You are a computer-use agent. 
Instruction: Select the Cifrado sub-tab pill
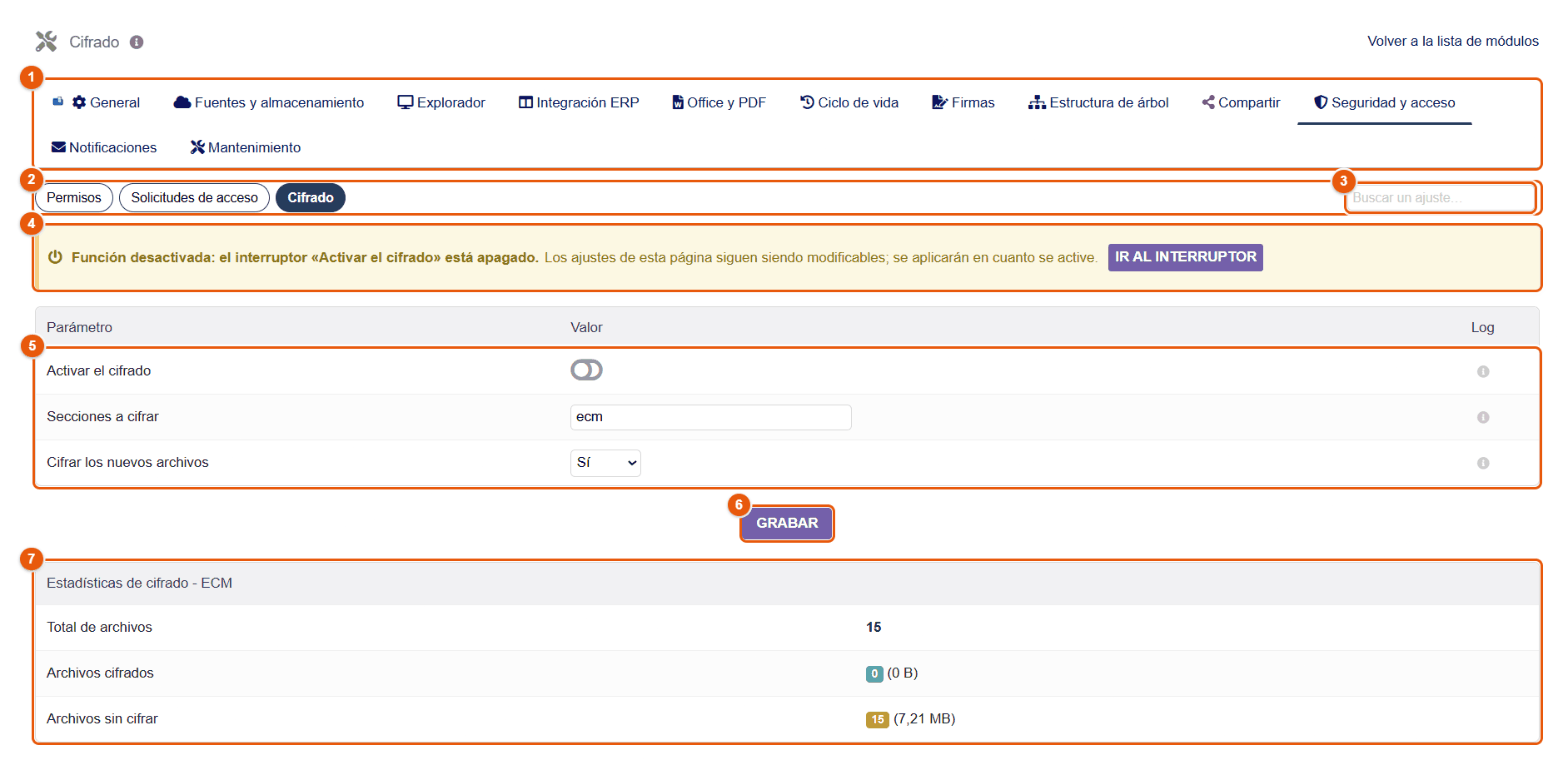click(310, 198)
